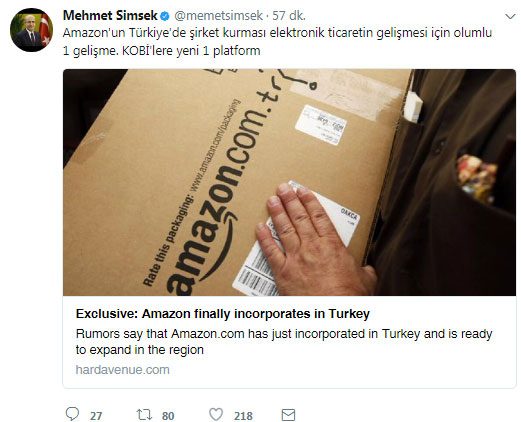Click the blue verified badge
This screenshot has height=422, width=521.
coord(165,16)
